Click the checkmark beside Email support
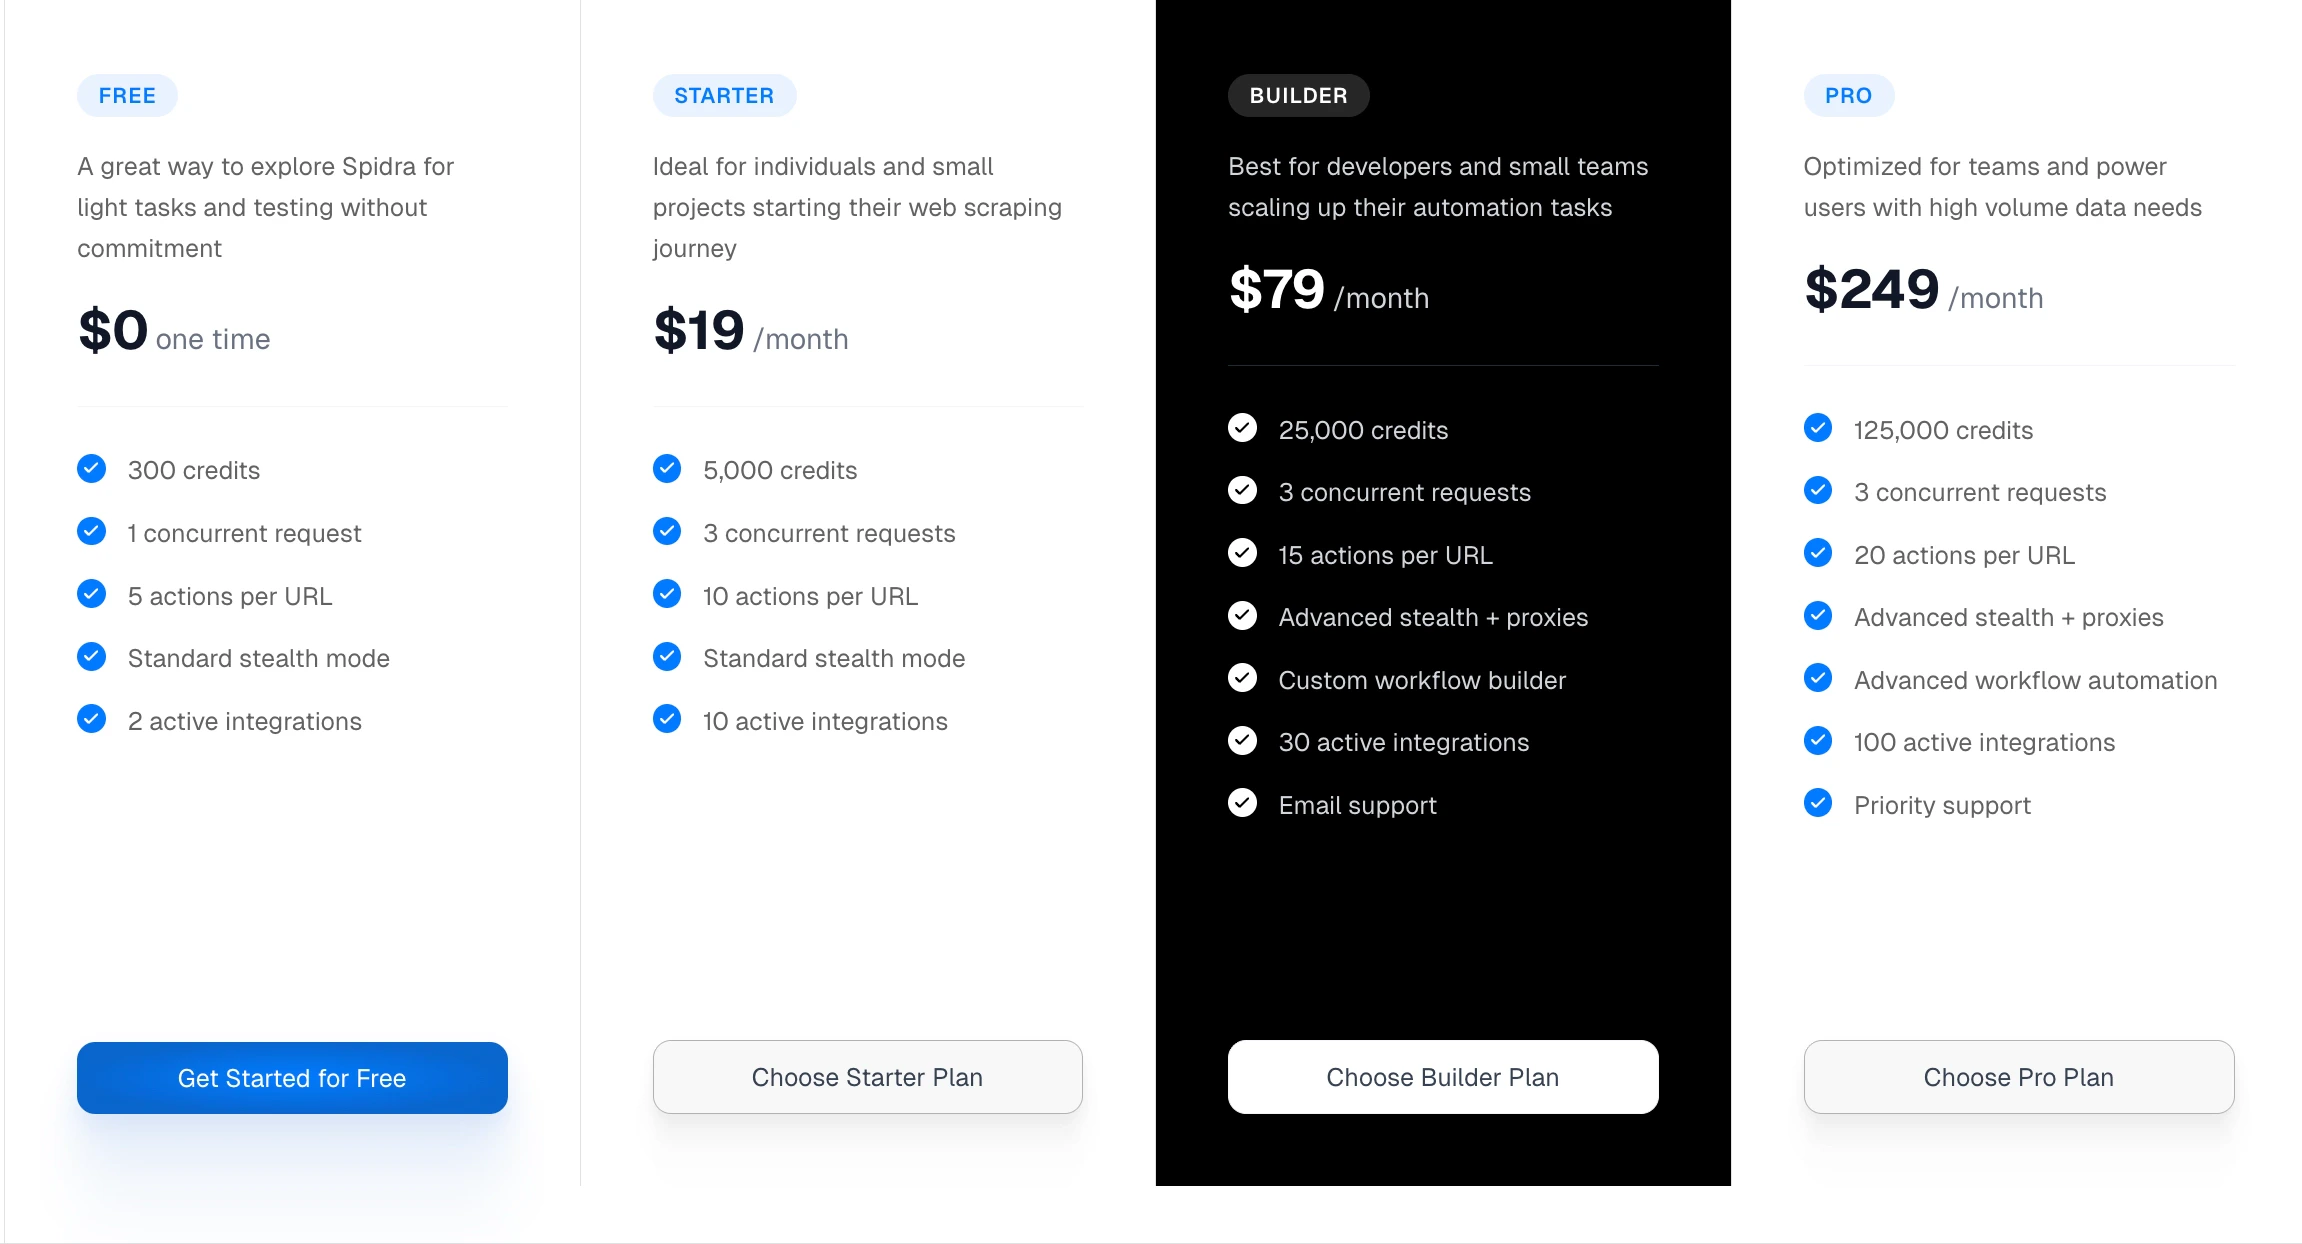 1242,803
